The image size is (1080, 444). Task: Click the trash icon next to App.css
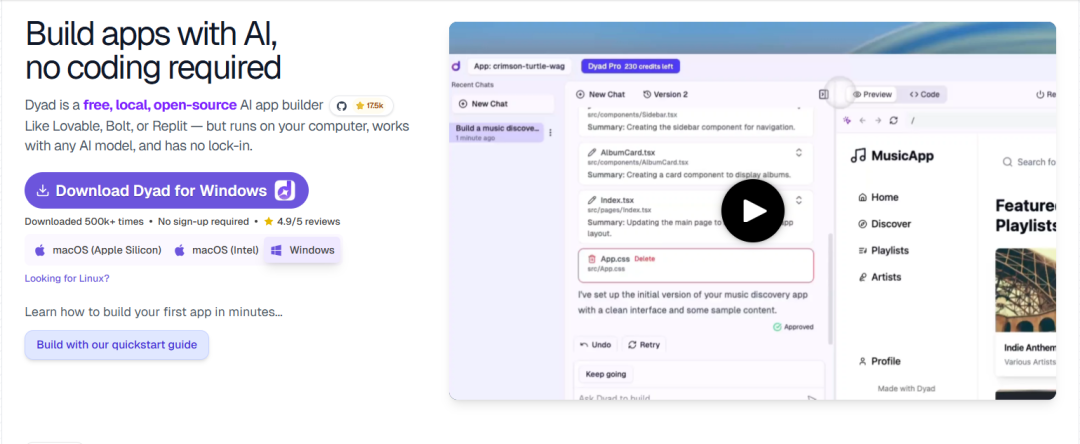click(x=592, y=259)
